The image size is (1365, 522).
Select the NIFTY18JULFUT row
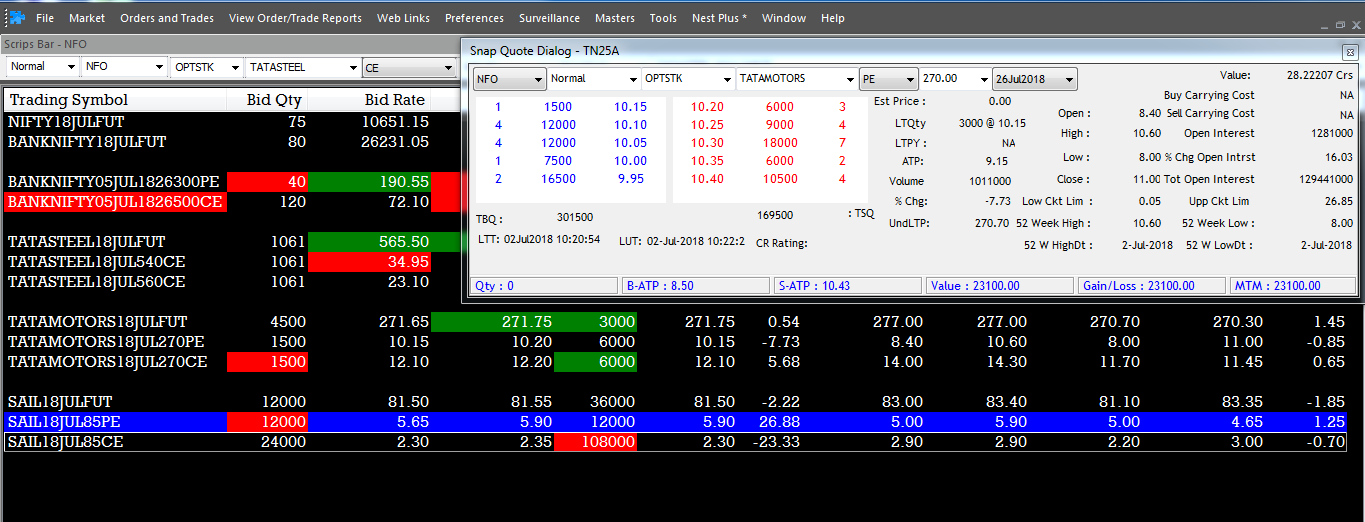click(x=231, y=121)
